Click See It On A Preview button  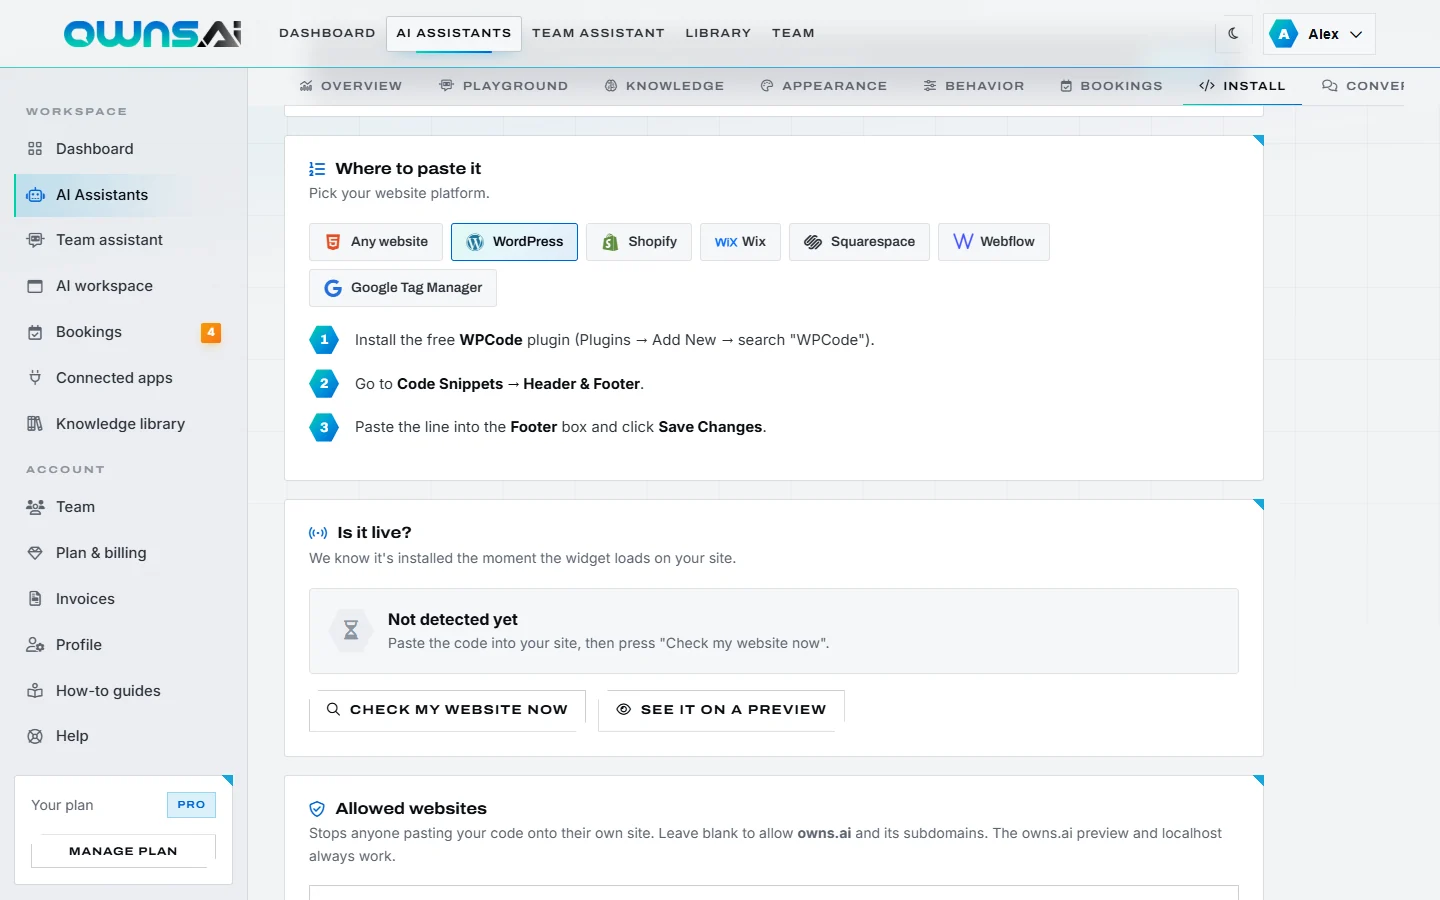tap(721, 710)
